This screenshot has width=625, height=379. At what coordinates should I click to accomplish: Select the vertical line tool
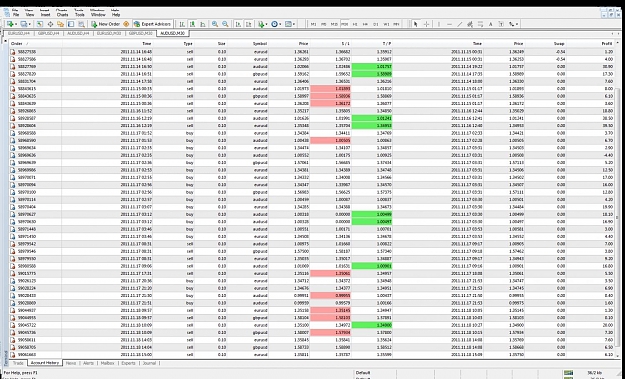coord(439,24)
